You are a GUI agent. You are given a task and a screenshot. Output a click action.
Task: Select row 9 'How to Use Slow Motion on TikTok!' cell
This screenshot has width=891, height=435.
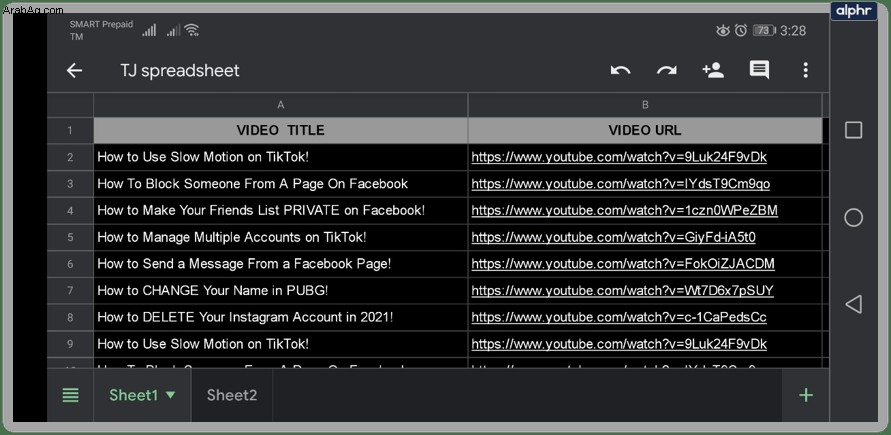pyautogui.click(x=281, y=344)
